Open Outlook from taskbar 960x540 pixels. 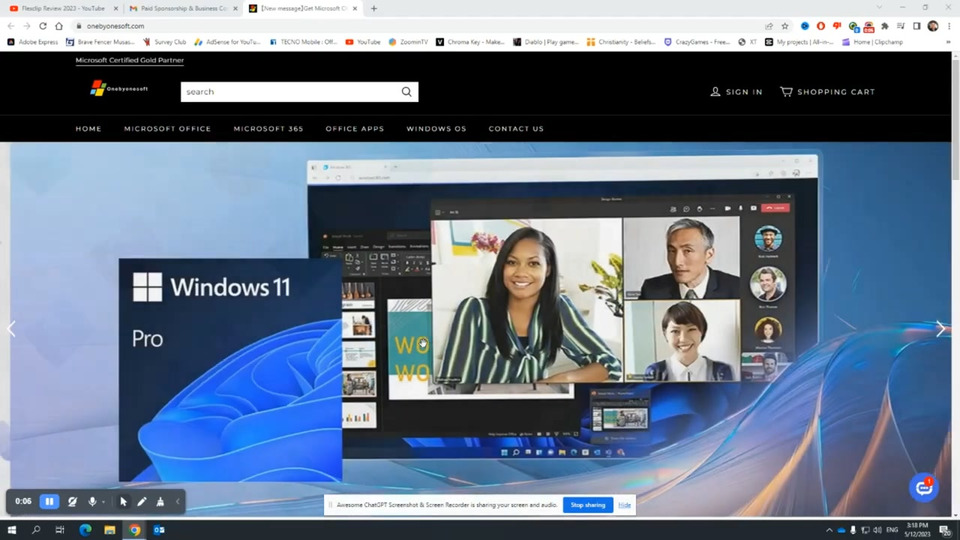tap(159, 530)
